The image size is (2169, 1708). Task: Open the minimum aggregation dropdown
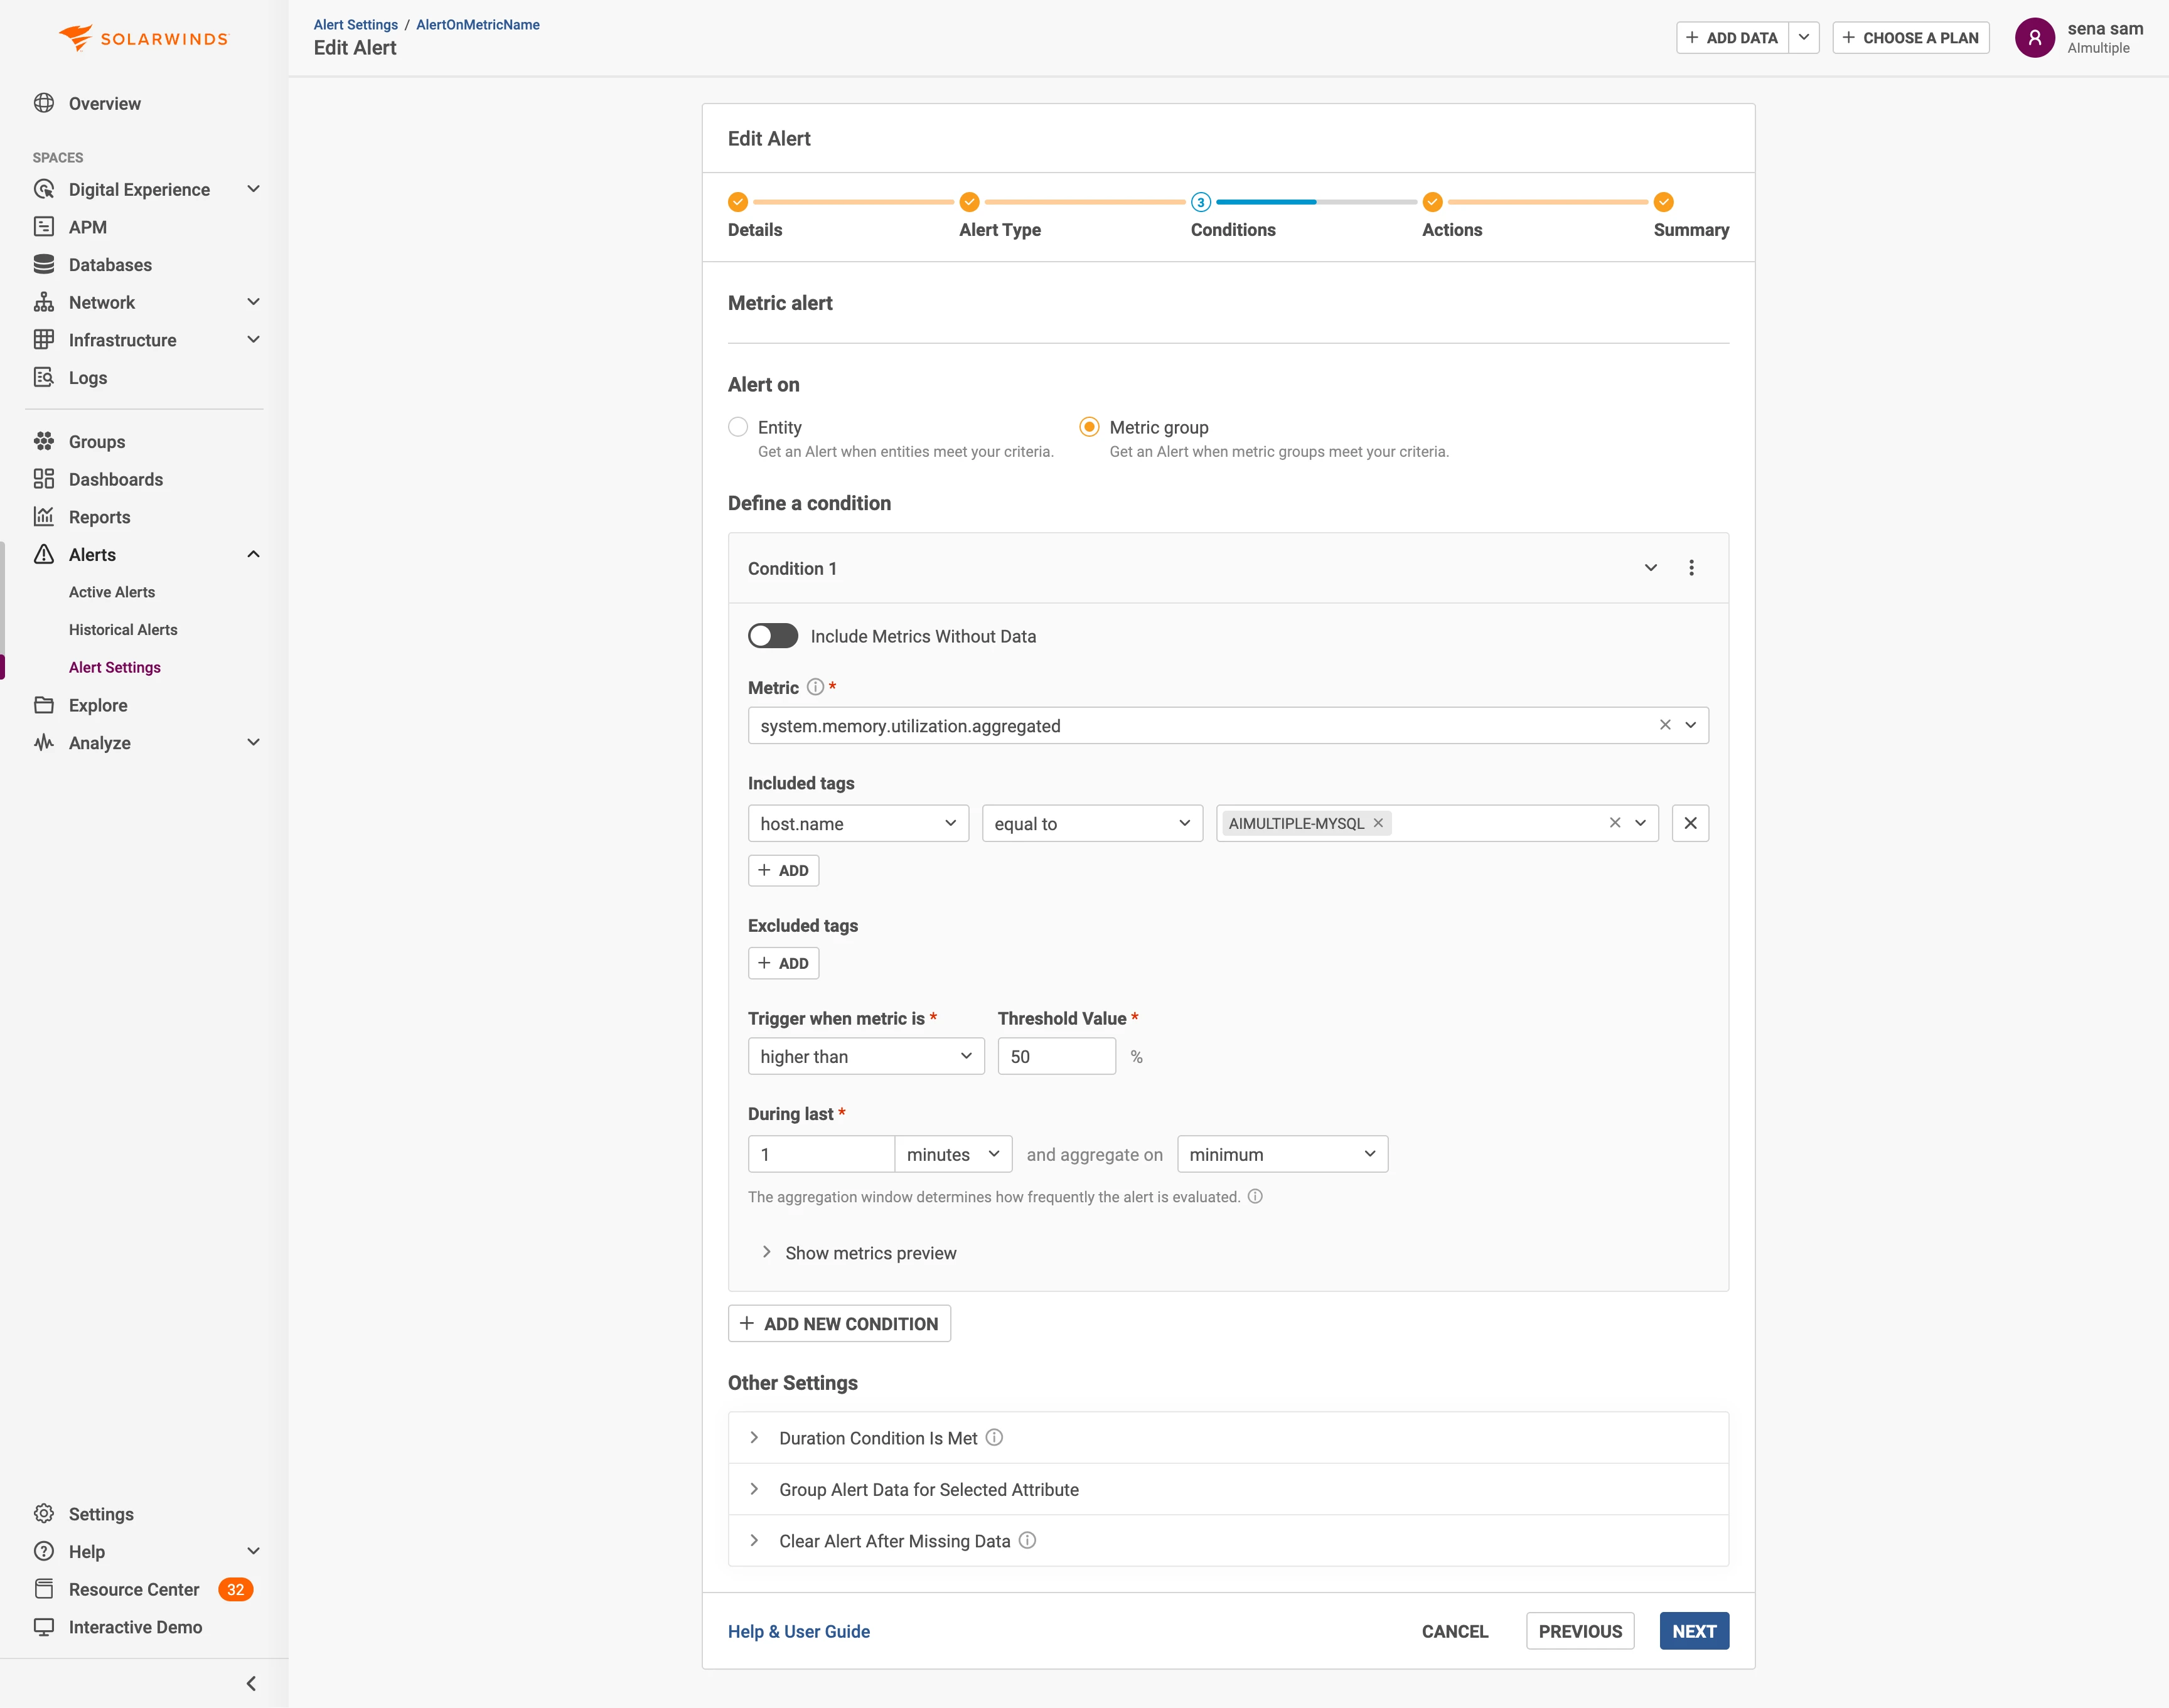coord(1282,1154)
